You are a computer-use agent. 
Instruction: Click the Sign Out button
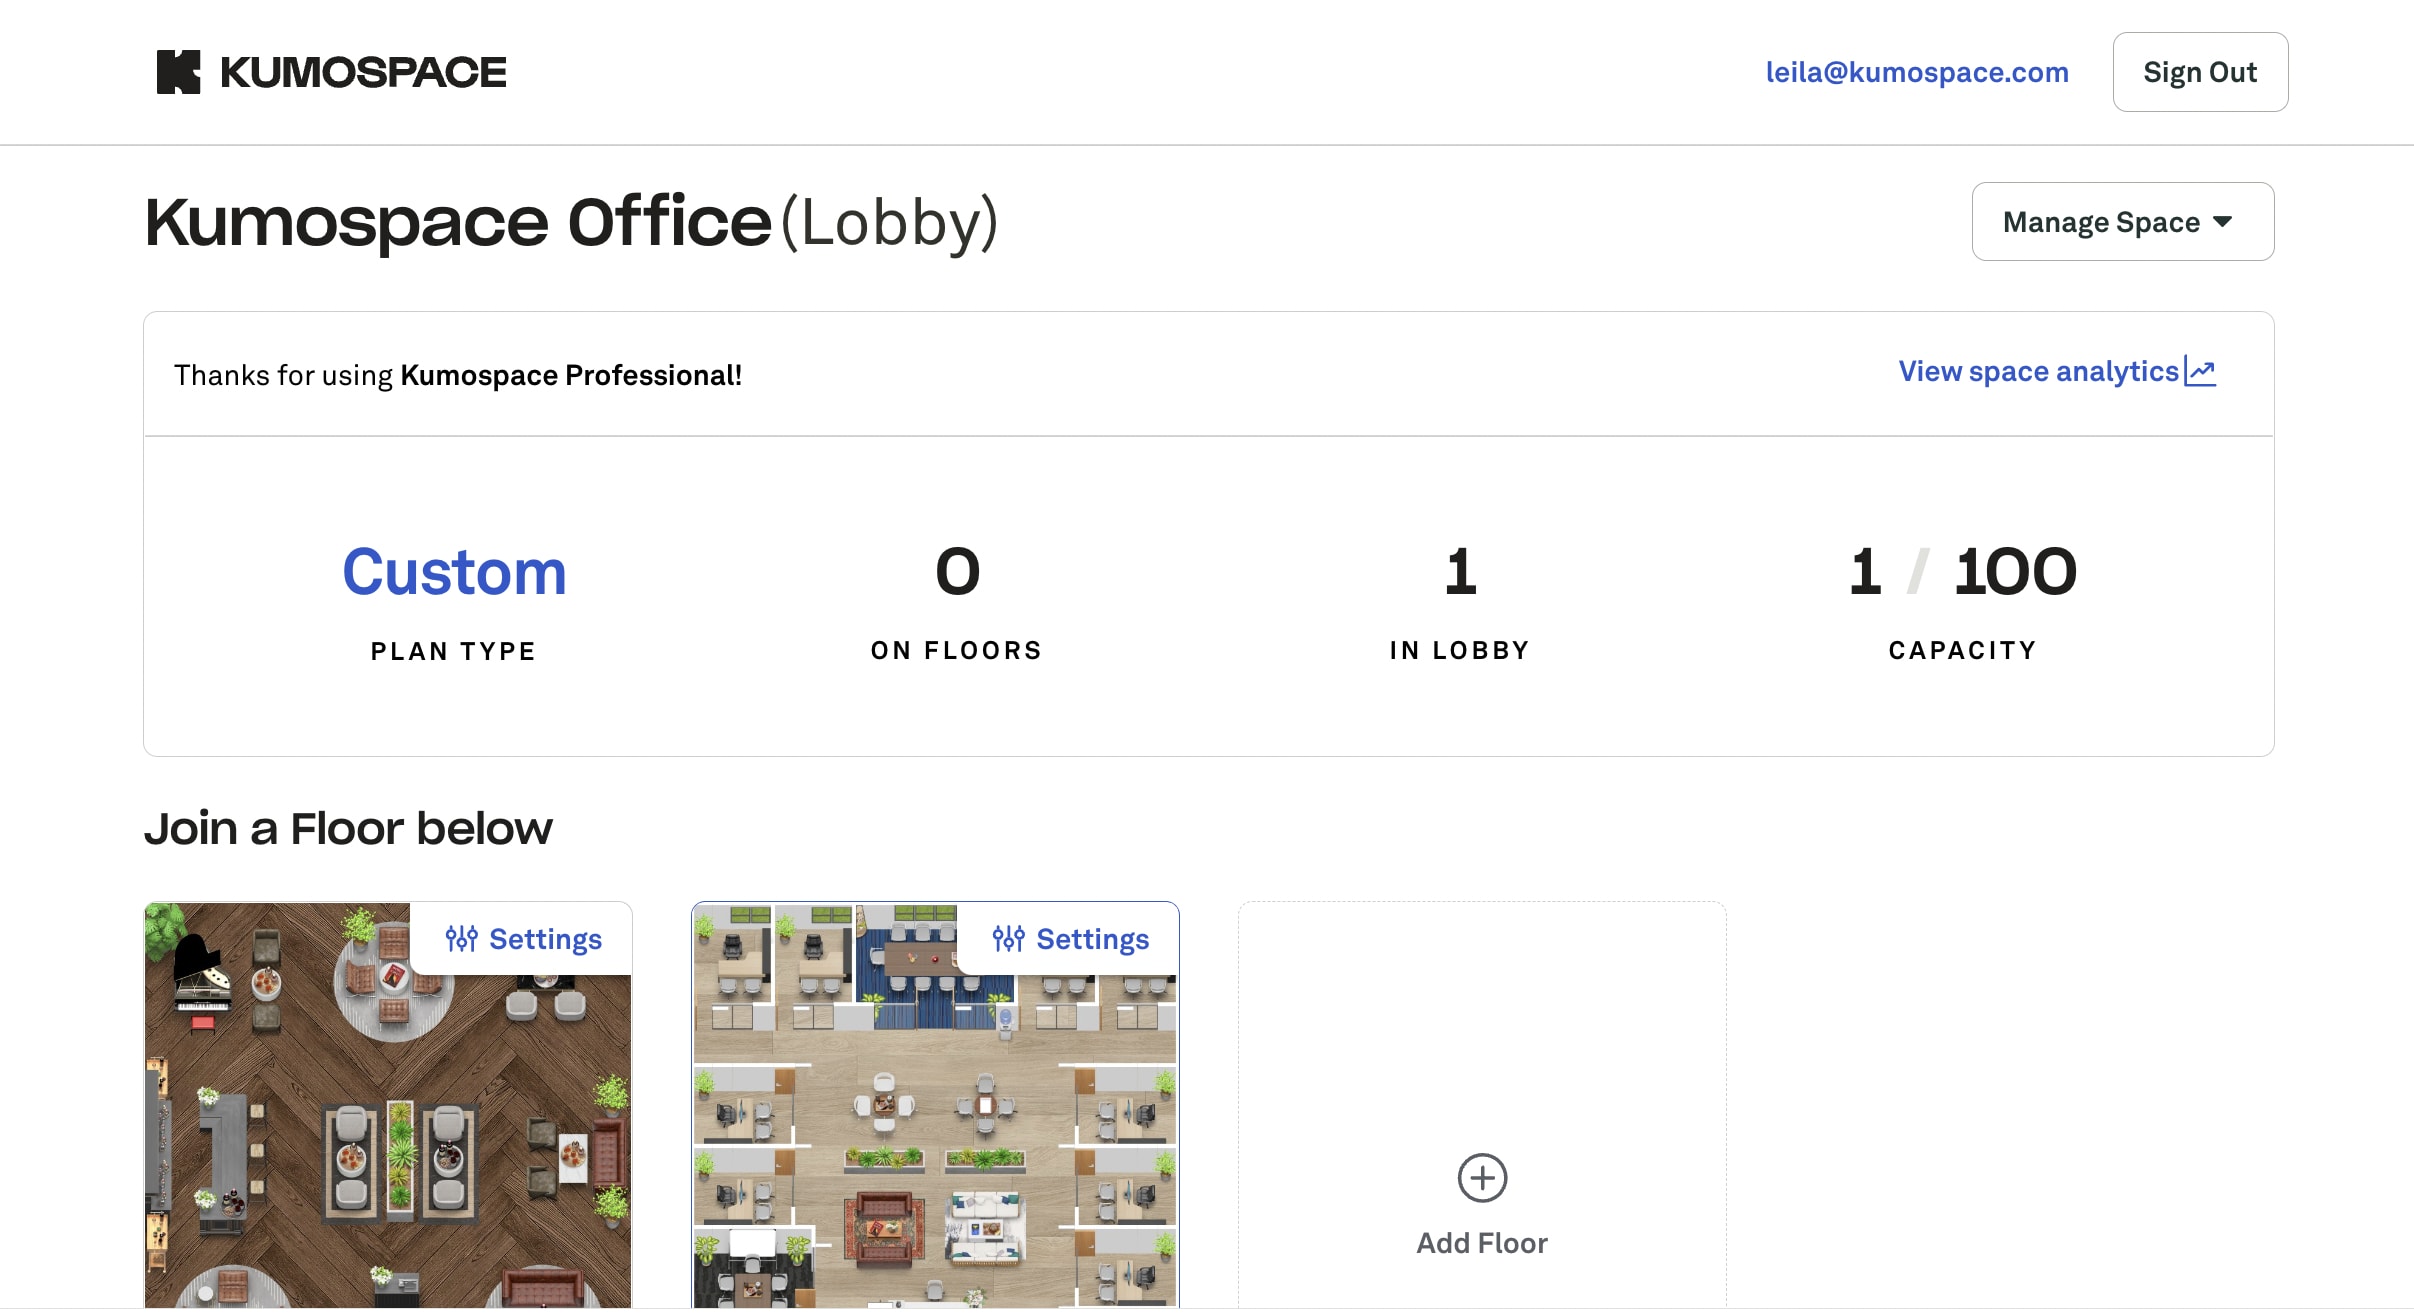click(x=2200, y=72)
